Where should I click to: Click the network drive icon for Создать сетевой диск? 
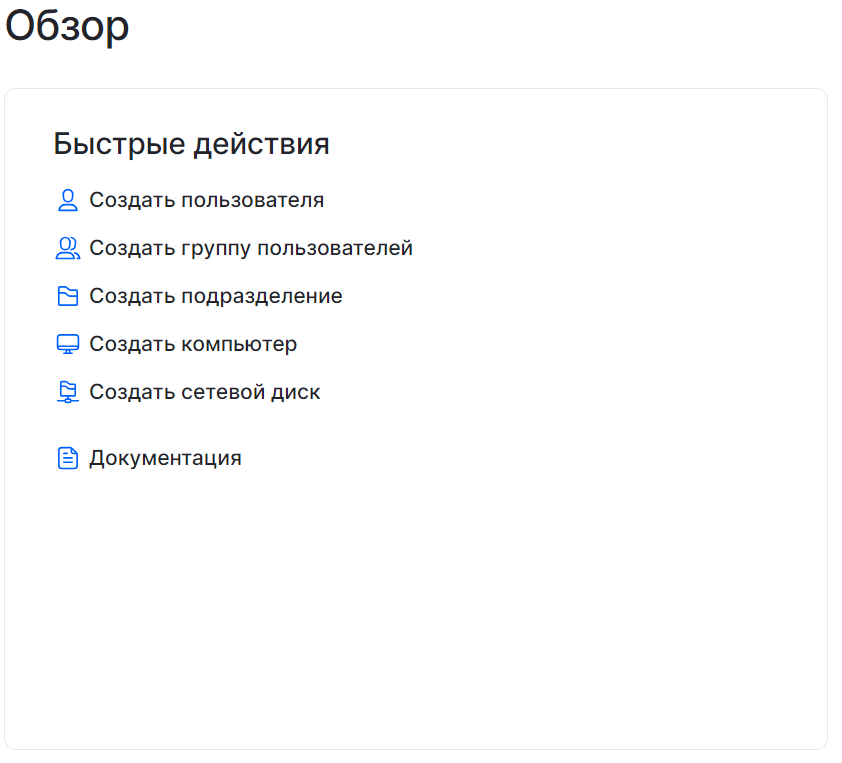pos(67,391)
